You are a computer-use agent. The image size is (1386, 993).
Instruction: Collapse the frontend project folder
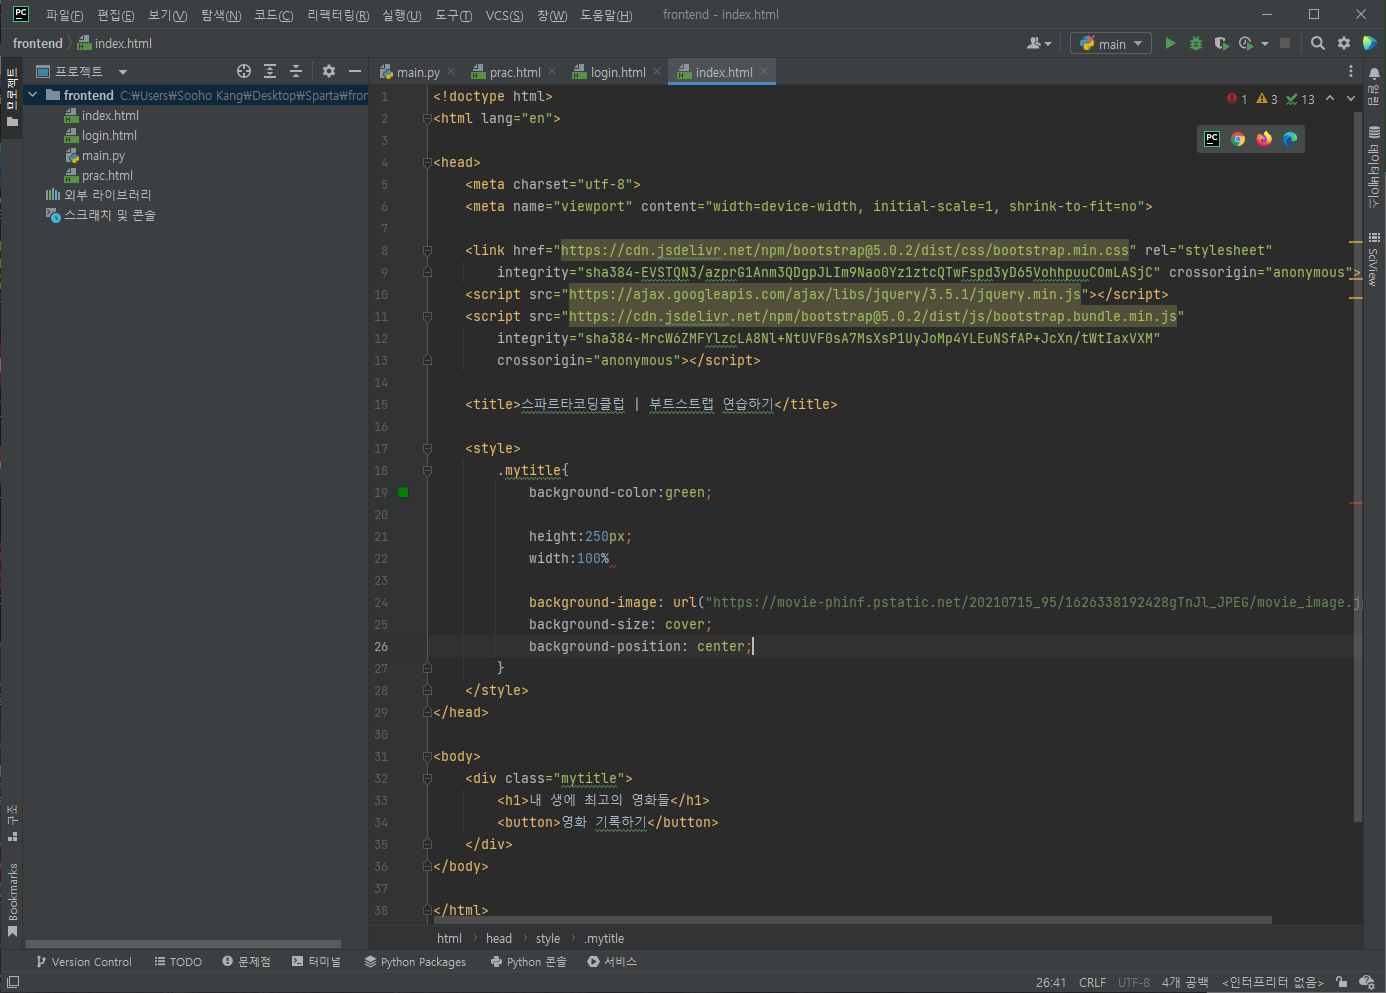[x=33, y=95]
